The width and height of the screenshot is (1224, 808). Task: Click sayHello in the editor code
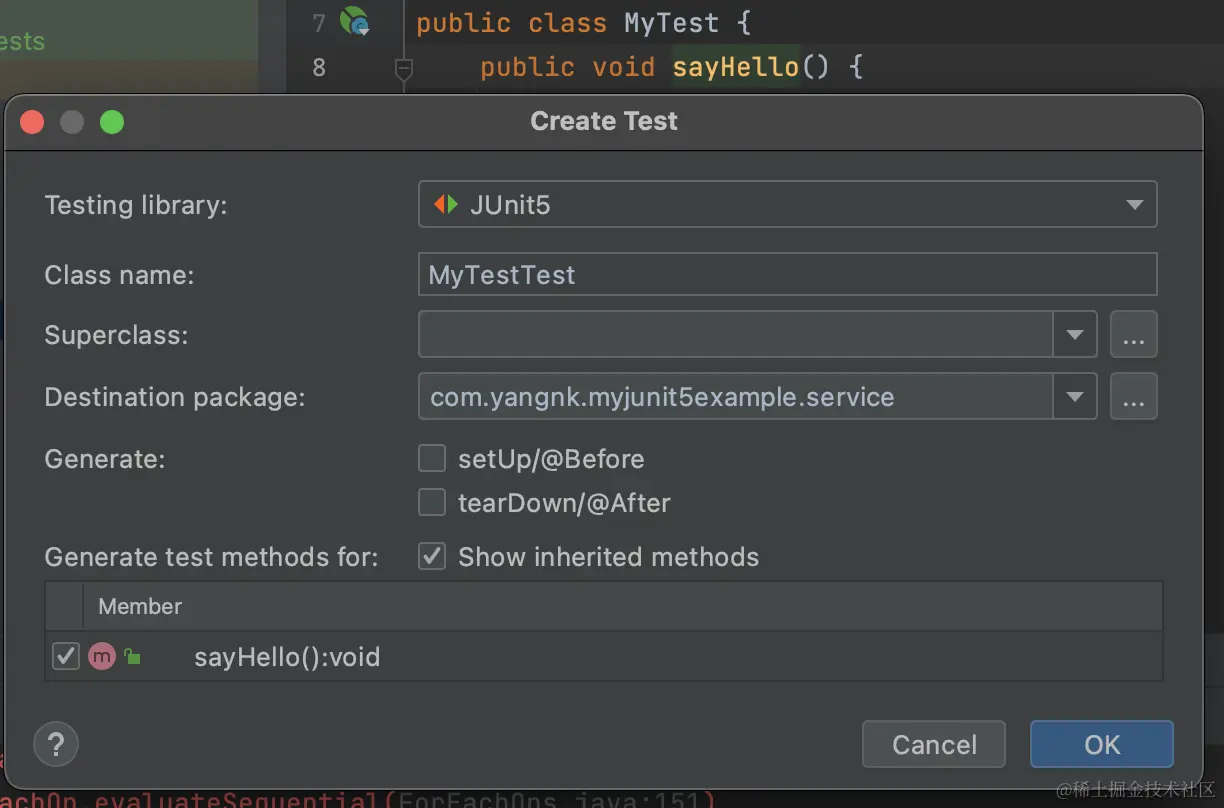pyautogui.click(x=735, y=67)
